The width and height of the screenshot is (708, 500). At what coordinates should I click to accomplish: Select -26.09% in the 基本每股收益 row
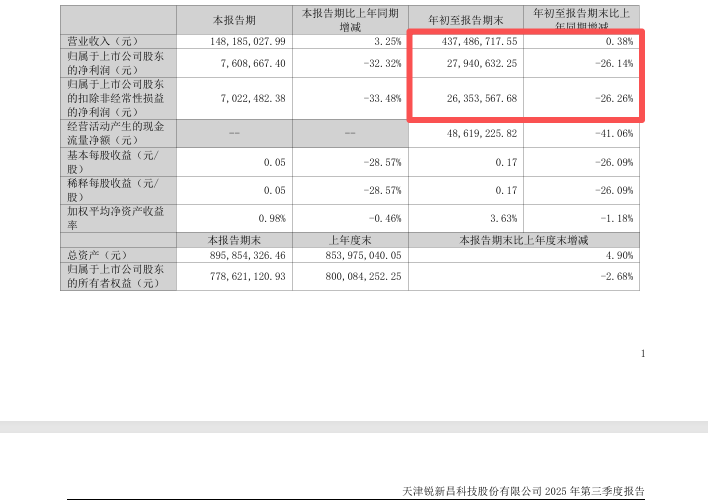click(x=614, y=162)
